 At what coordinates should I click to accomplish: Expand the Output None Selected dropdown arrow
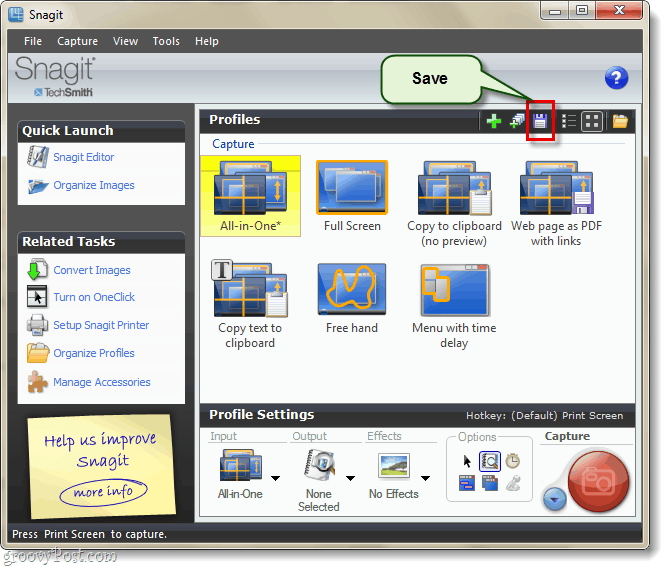[x=350, y=478]
